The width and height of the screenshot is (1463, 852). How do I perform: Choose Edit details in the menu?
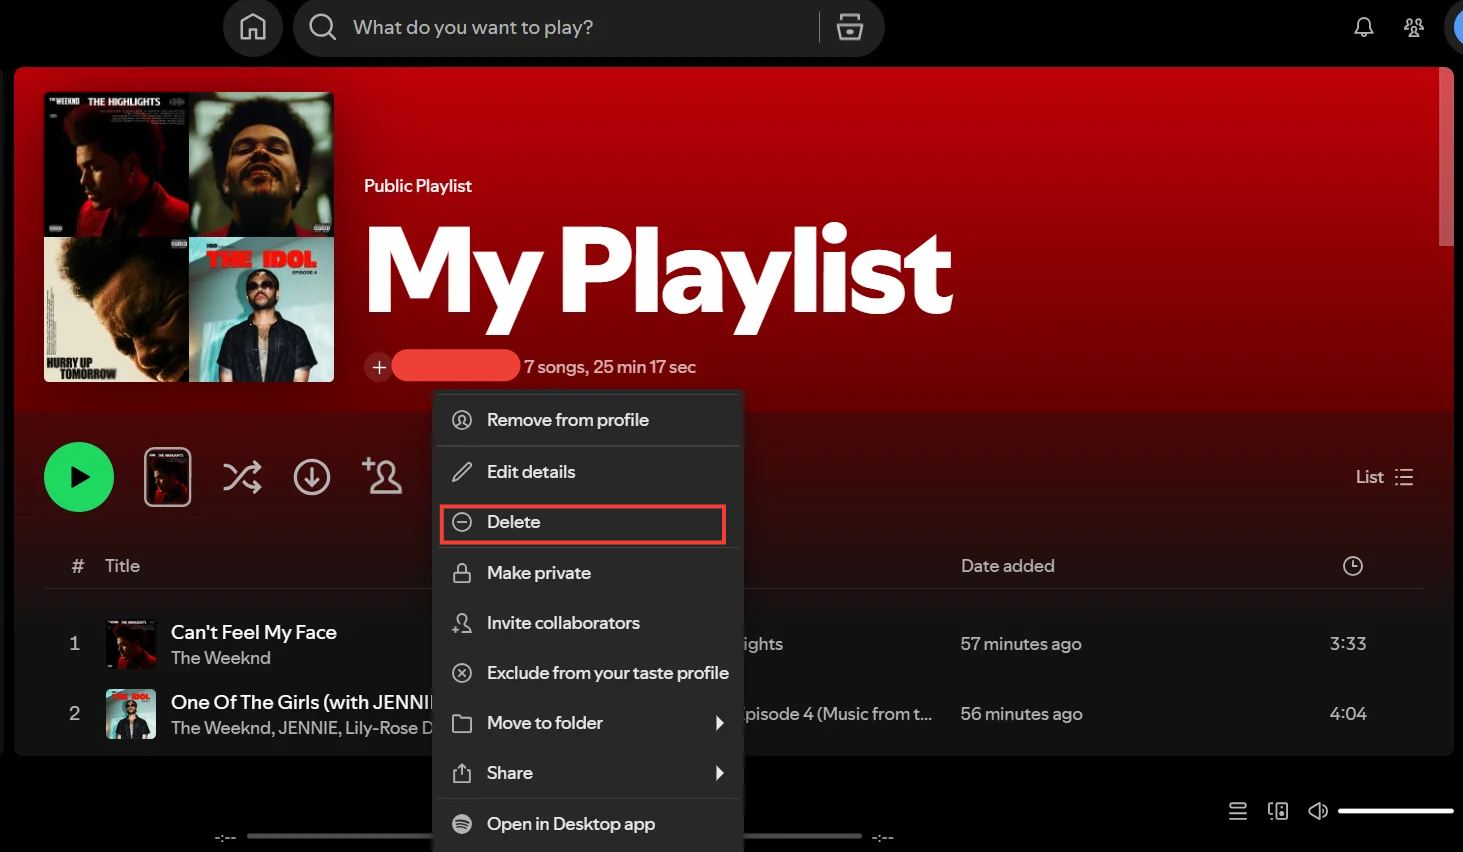pyautogui.click(x=531, y=471)
